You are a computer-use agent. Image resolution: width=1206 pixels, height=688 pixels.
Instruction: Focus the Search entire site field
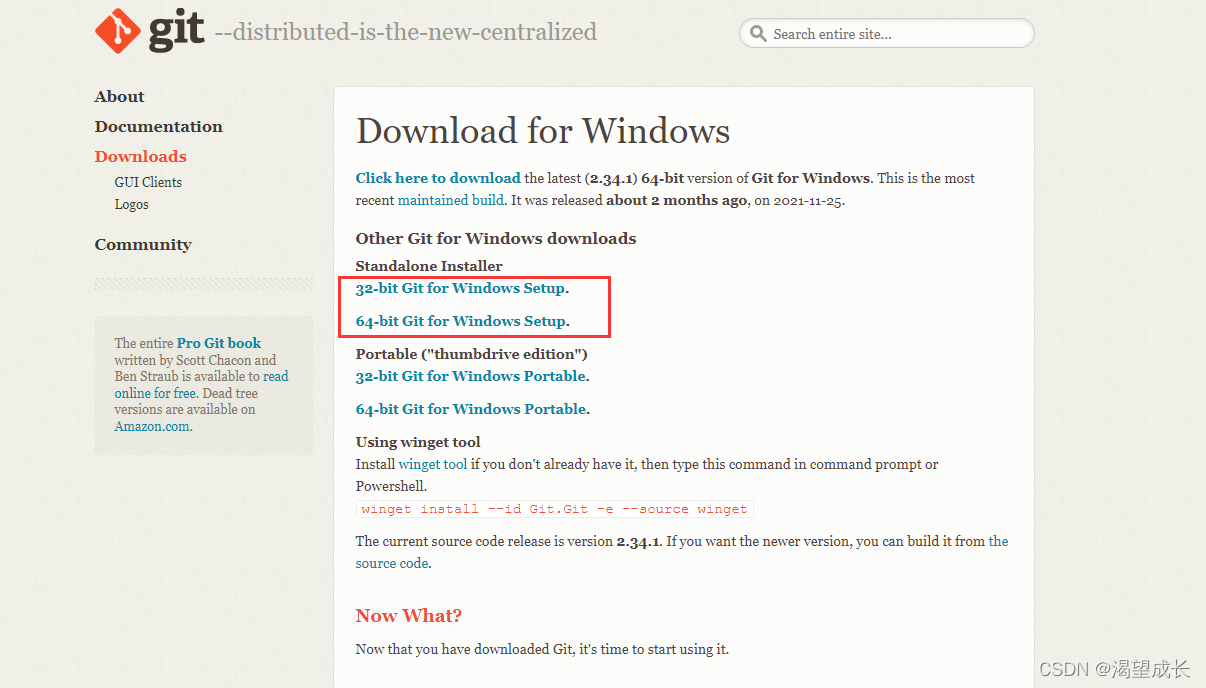pyautogui.click(x=886, y=33)
